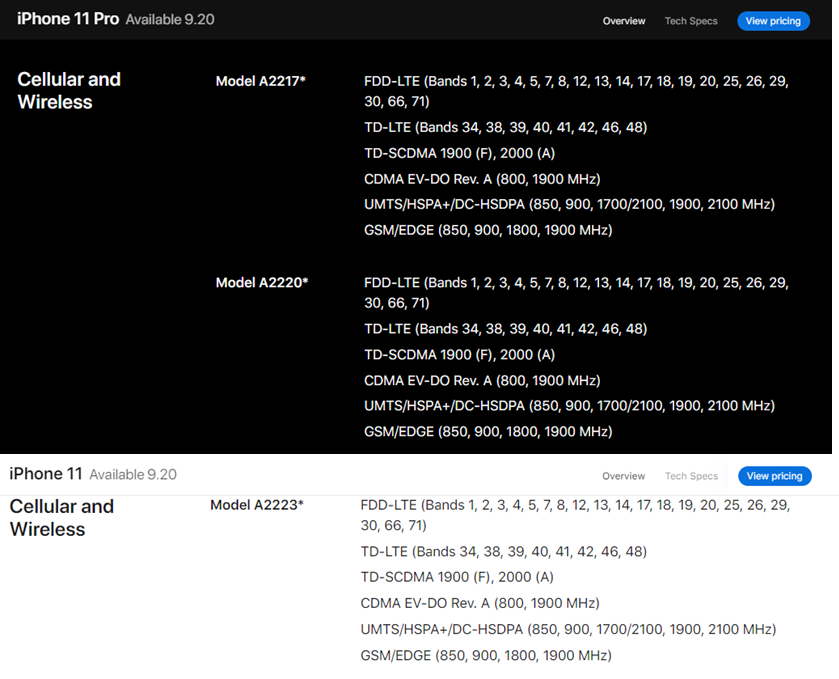
Task: Open Tech Specs in iPhone 11 Pro bar
Action: pyautogui.click(x=691, y=21)
